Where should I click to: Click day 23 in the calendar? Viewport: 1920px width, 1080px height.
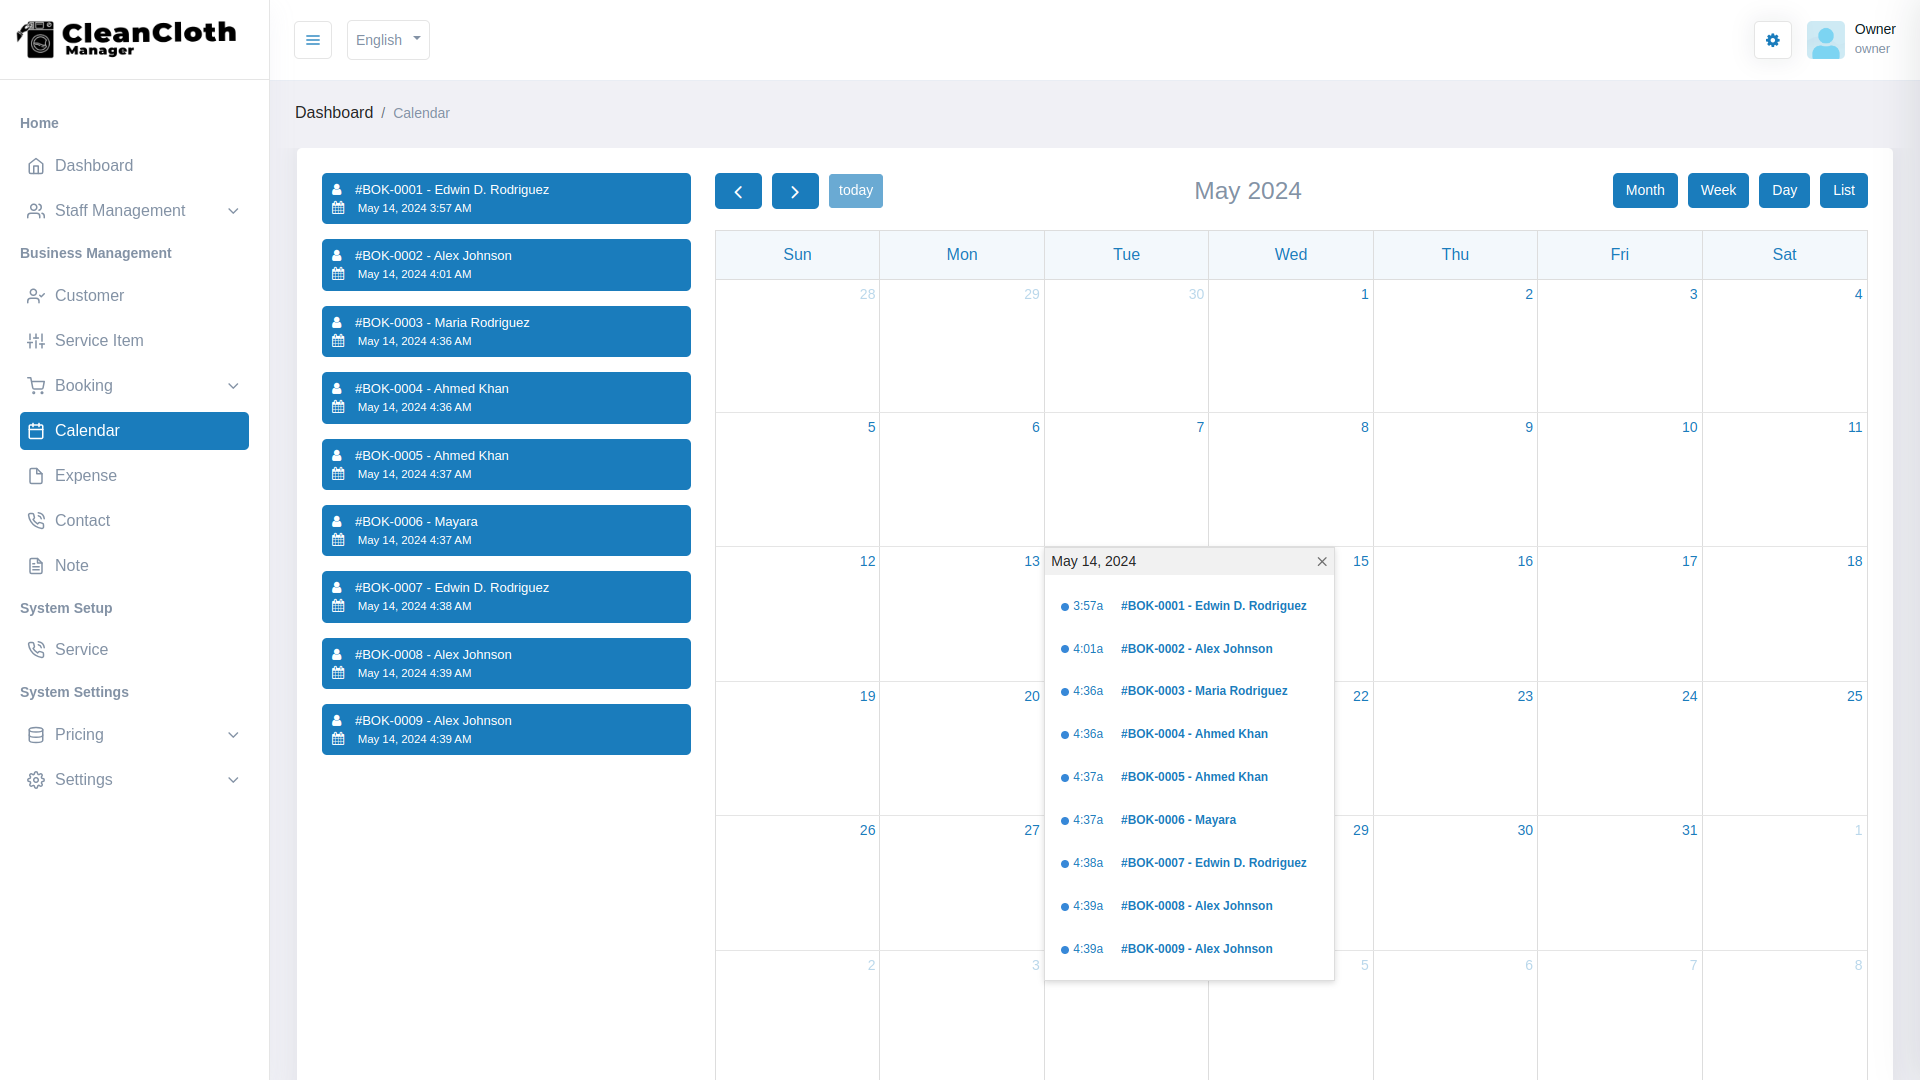tap(1524, 696)
